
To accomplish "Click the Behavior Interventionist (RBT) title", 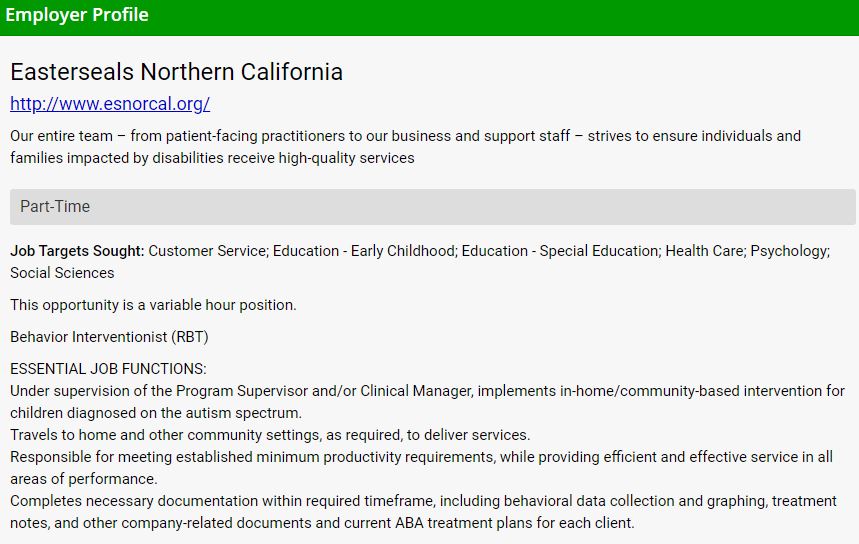I will 109,337.
